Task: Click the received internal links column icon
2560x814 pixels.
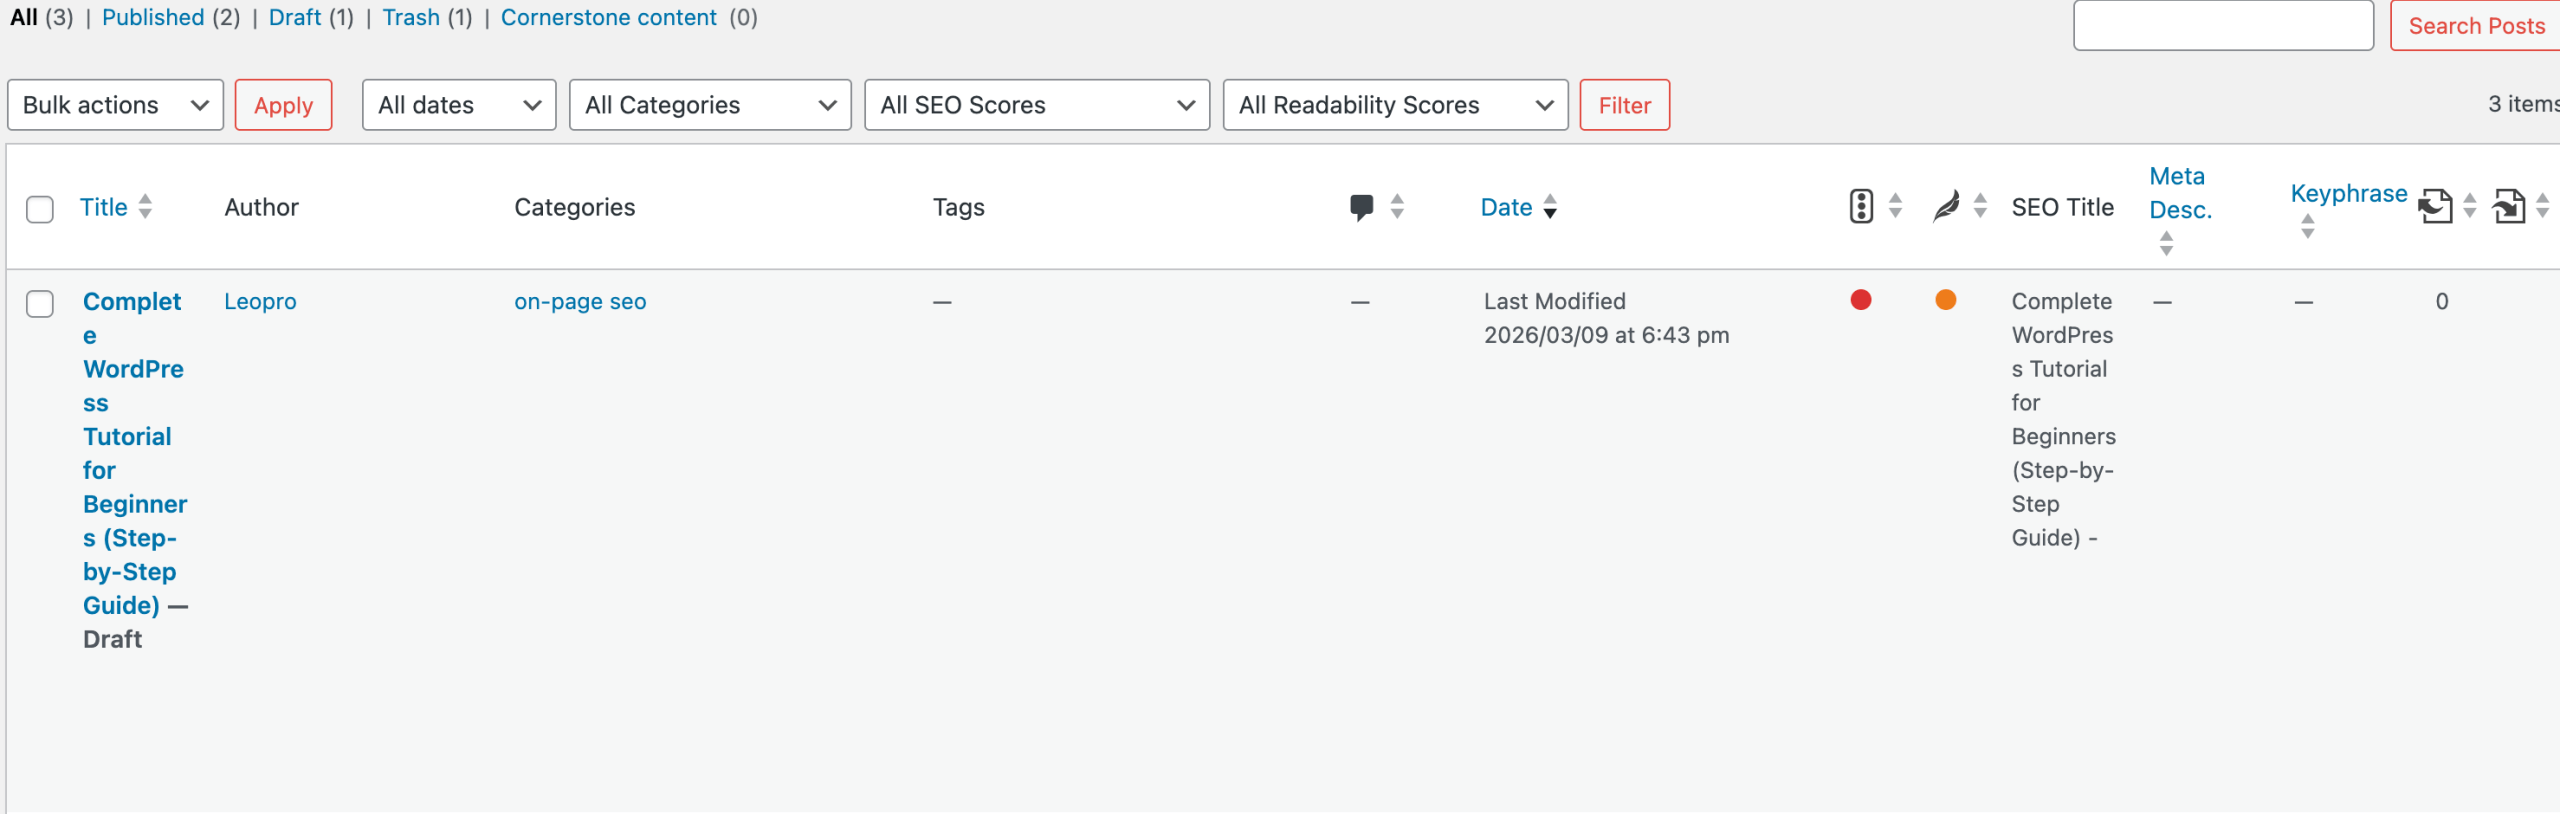Action: coord(2514,207)
